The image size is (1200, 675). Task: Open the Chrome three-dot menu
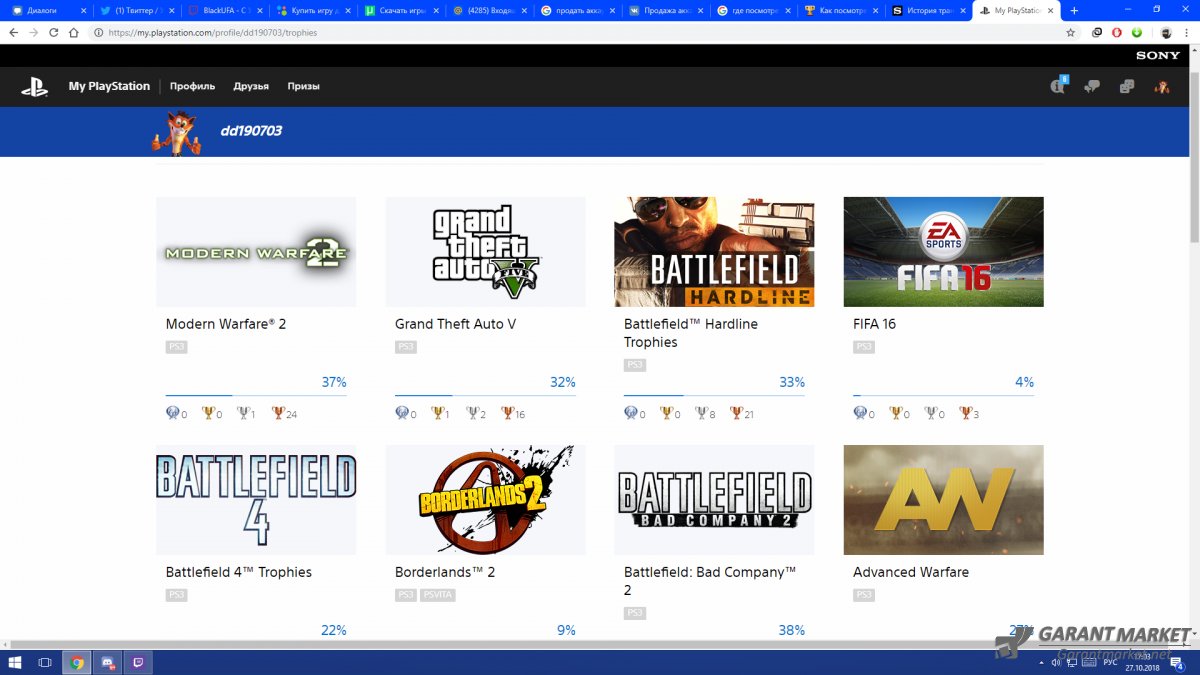click(1188, 32)
